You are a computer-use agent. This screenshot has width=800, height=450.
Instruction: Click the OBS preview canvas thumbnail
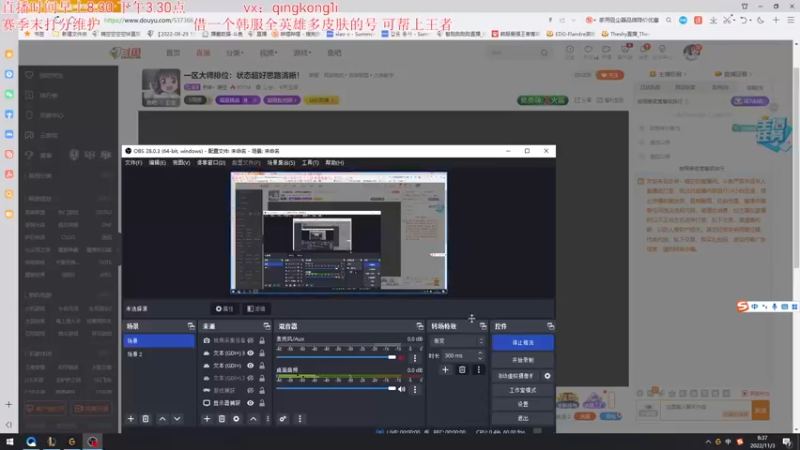pos(339,233)
